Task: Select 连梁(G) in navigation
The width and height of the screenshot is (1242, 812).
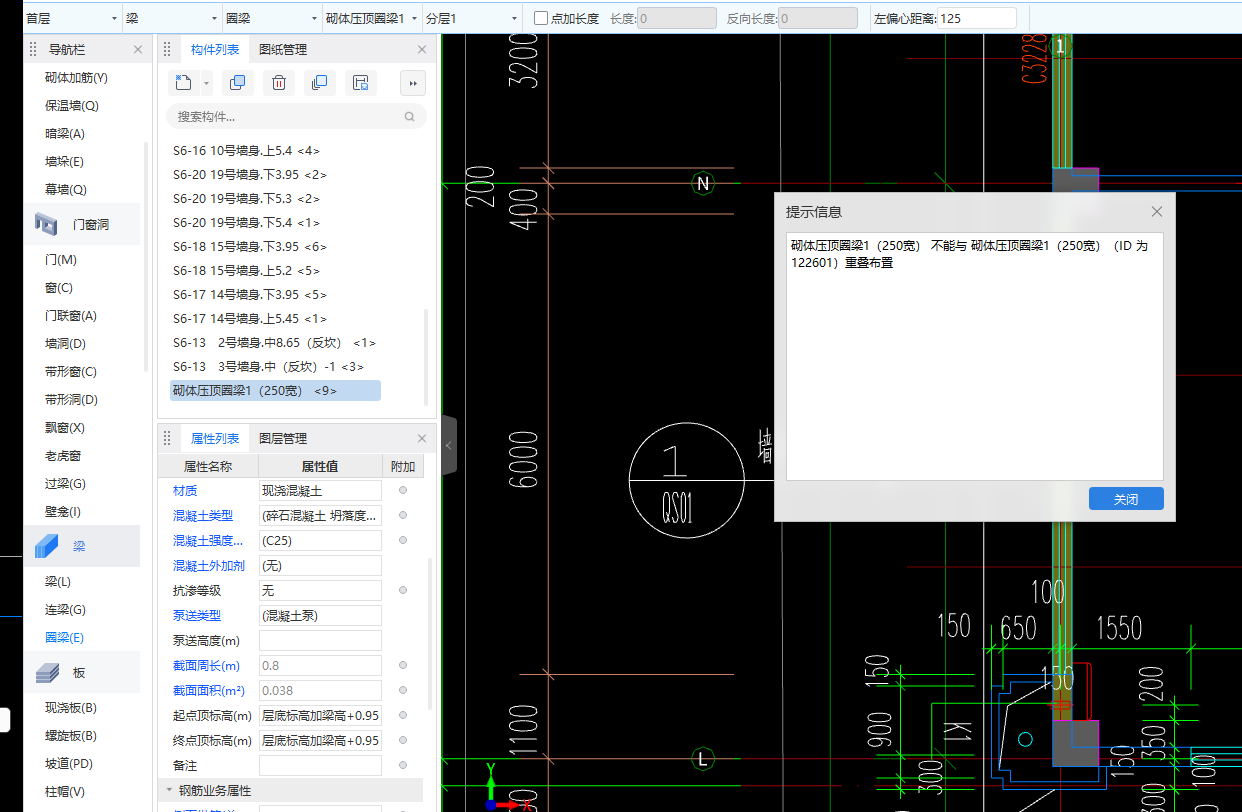Action: (65, 609)
